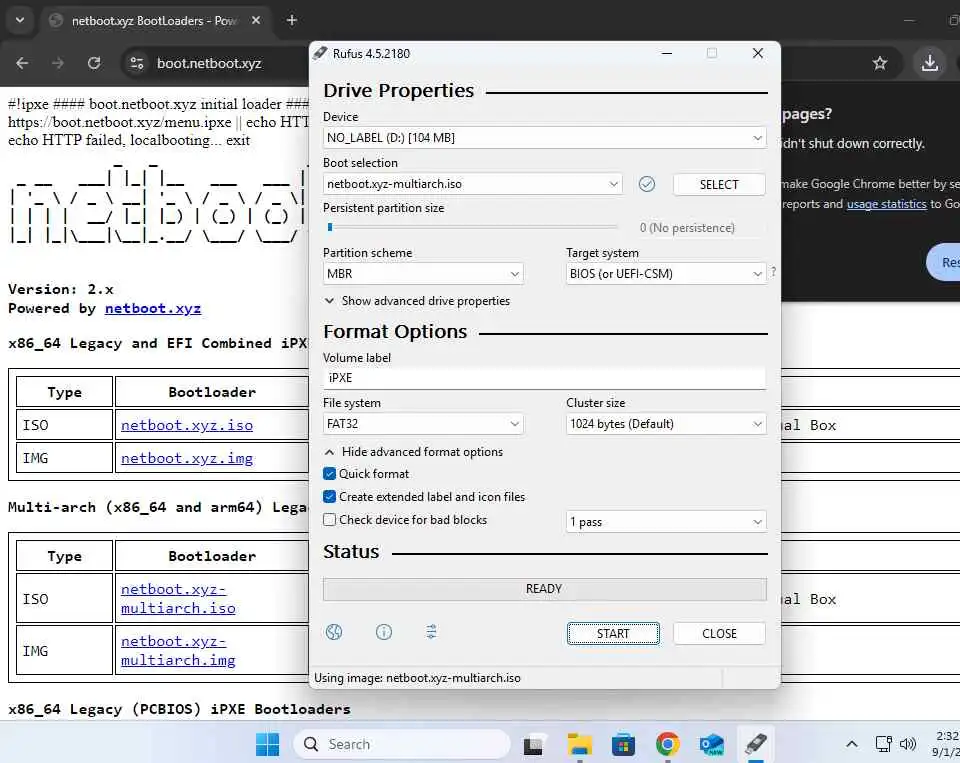This screenshot has height=763, width=960.
Task: Open Chrome tab search dropdown arrow
Action: coord(20,20)
